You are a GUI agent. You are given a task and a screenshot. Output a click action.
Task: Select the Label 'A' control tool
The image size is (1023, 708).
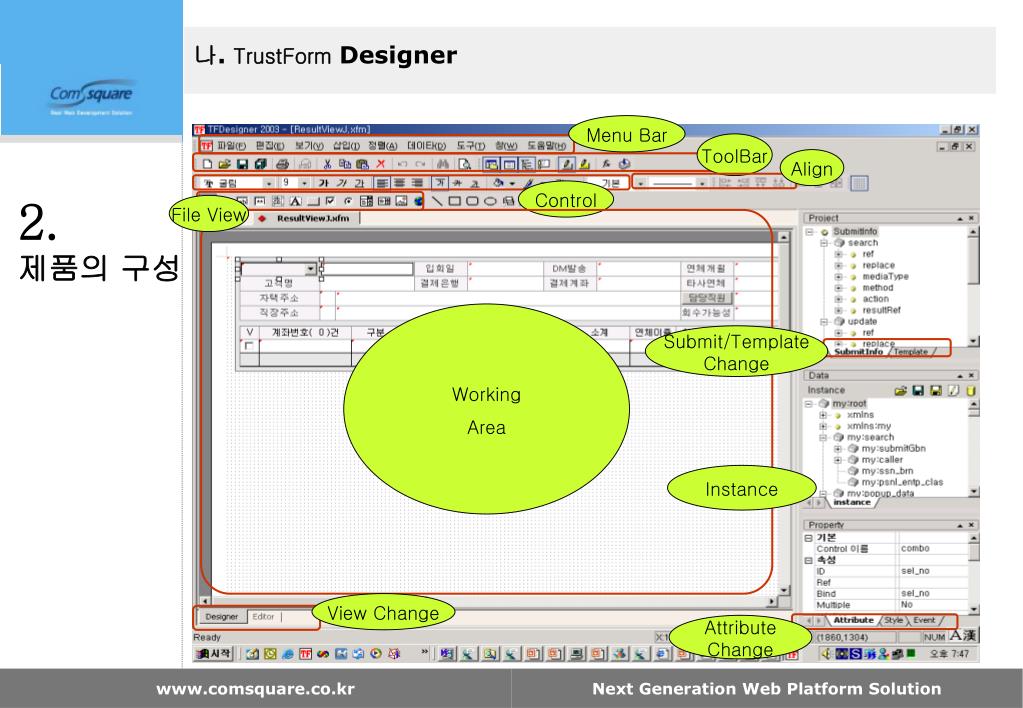pyautogui.click(x=296, y=201)
